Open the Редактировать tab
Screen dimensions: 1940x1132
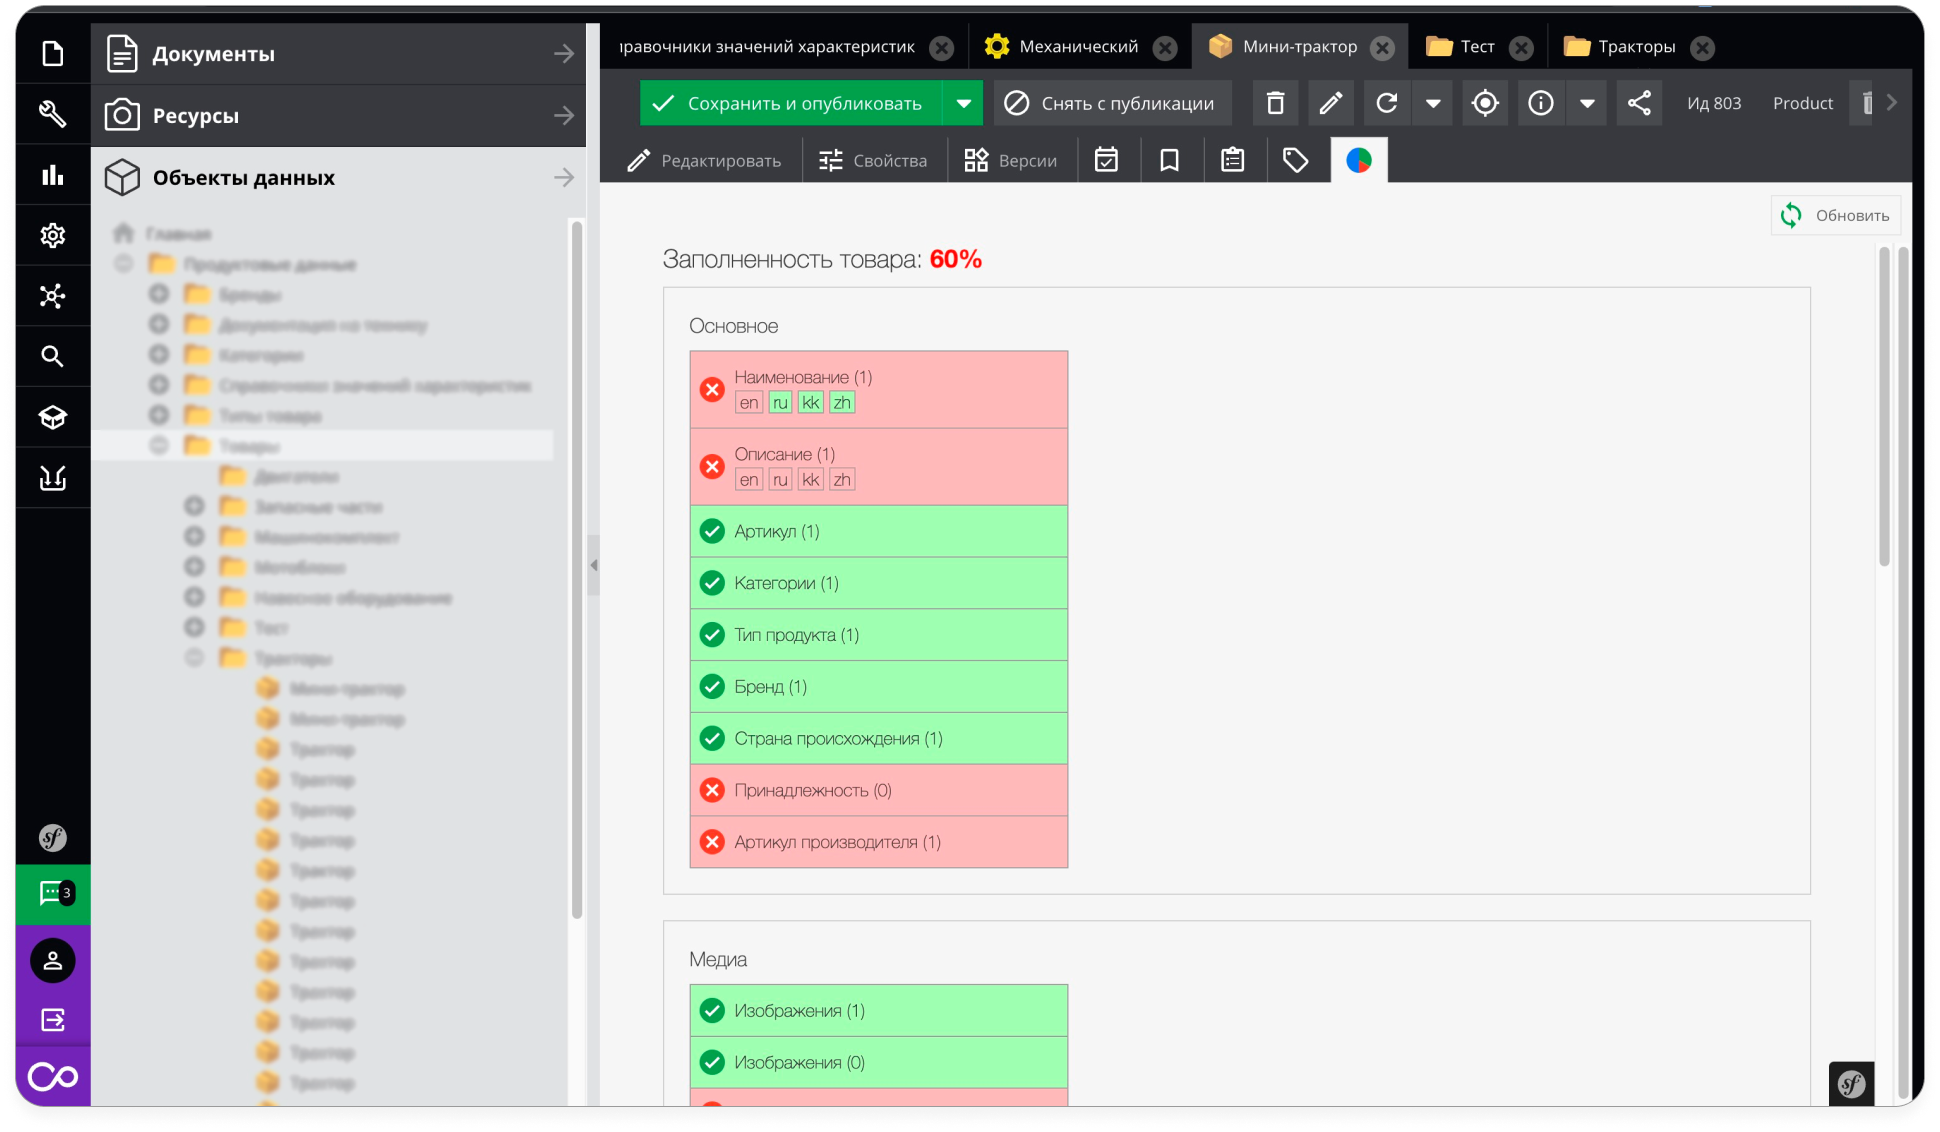pyautogui.click(x=704, y=160)
